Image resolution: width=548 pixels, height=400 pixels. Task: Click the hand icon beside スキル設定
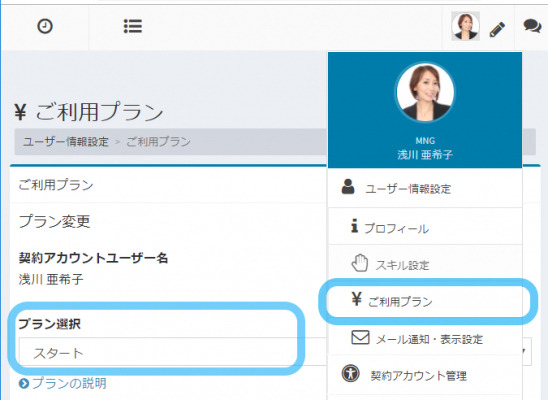point(360,263)
